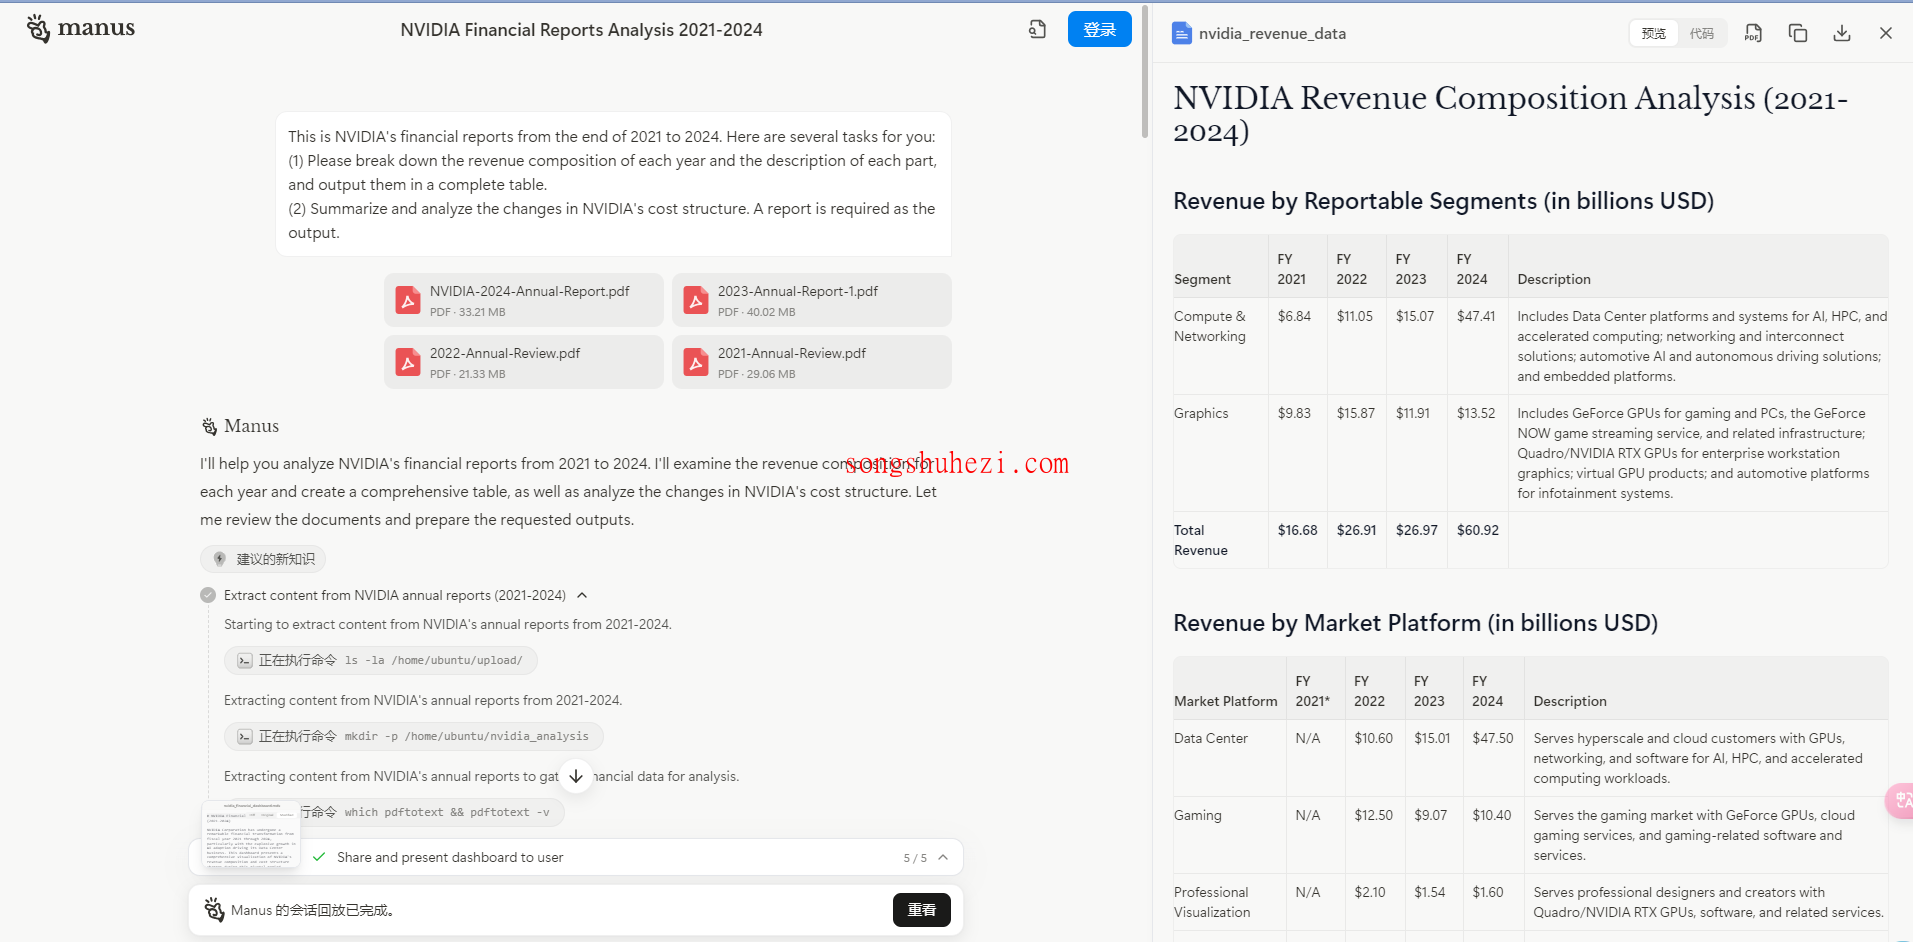Click the pink translate widget at right edge
Screen dimensions: 1913x942
pos(1900,801)
